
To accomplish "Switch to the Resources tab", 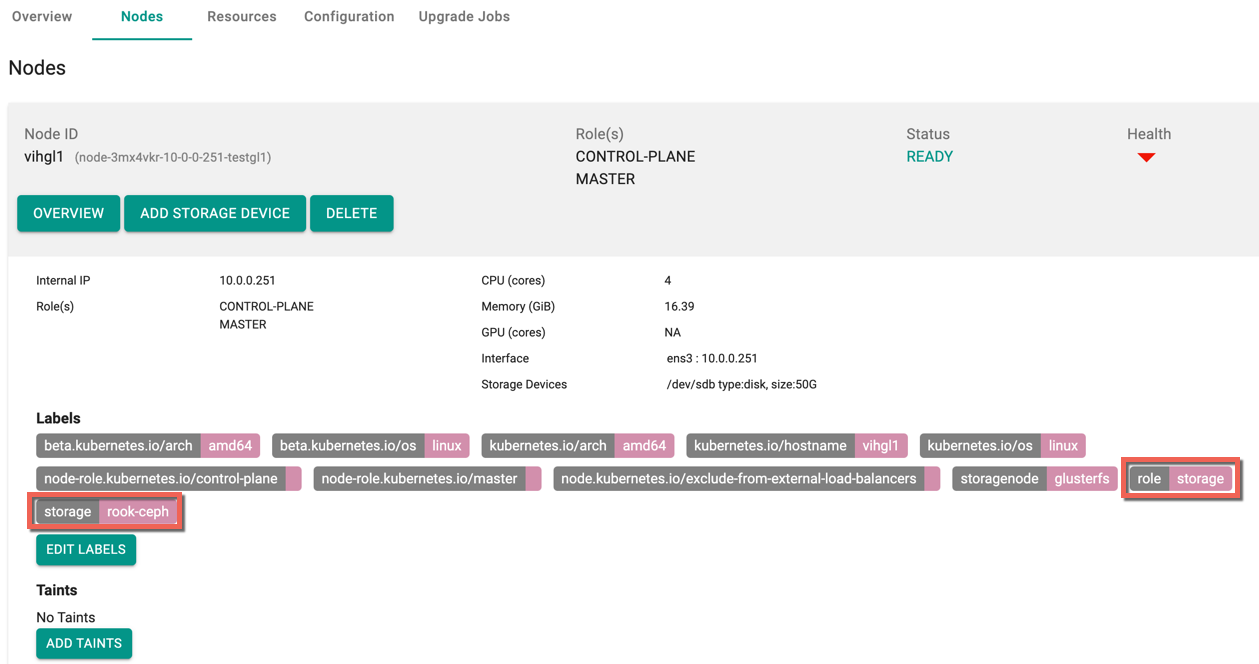I will [x=241, y=17].
